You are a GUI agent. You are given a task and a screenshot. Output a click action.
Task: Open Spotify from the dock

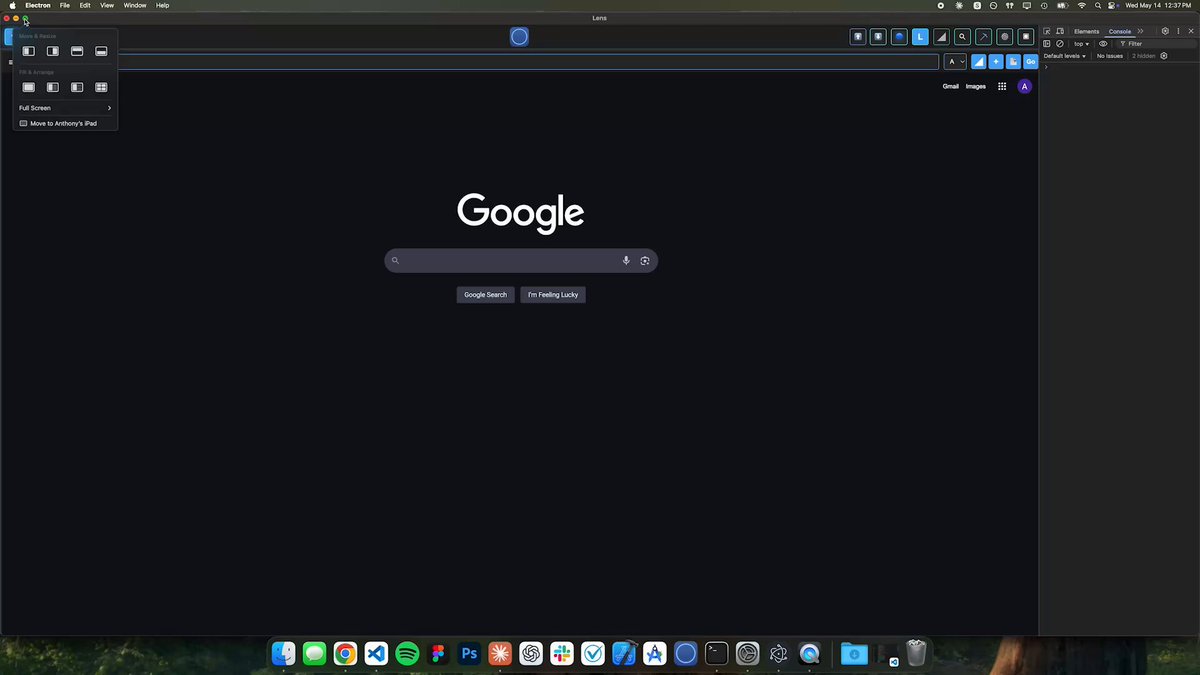coord(407,654)
